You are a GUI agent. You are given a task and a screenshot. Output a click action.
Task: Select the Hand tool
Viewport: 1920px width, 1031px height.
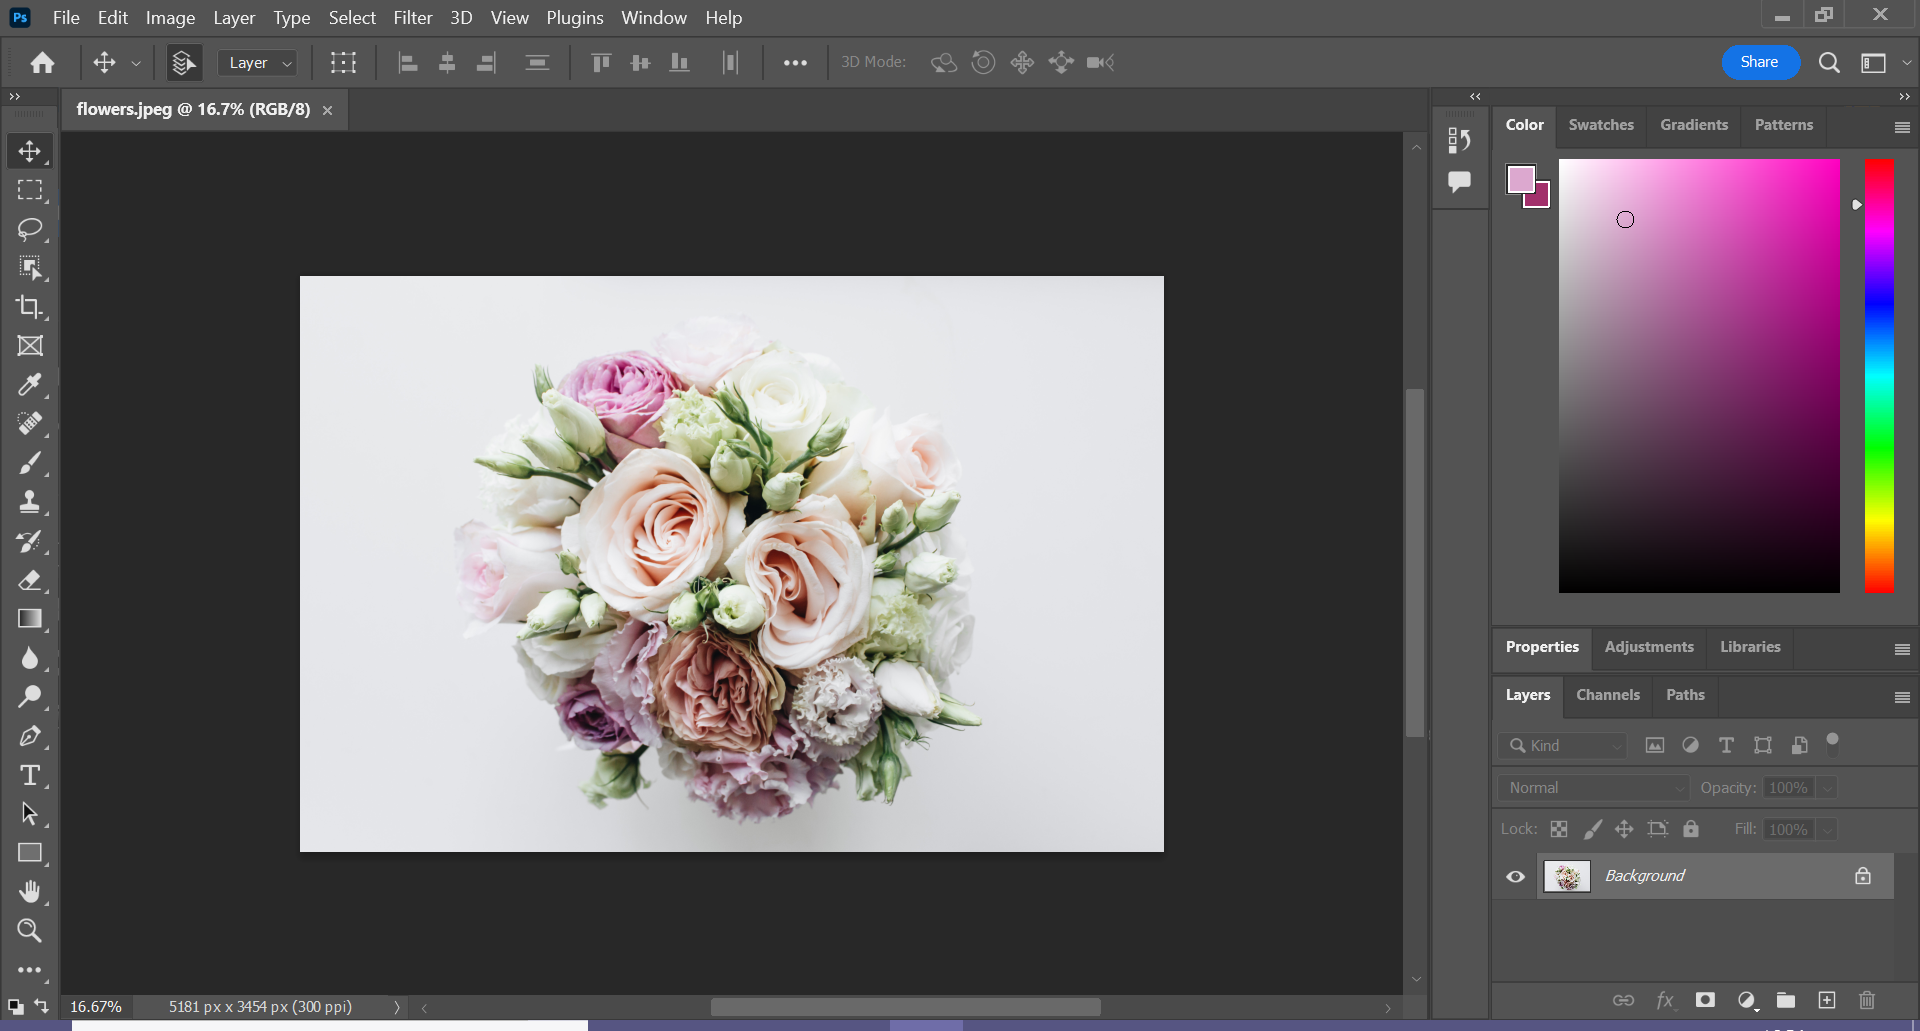click(x=30, y=892)
